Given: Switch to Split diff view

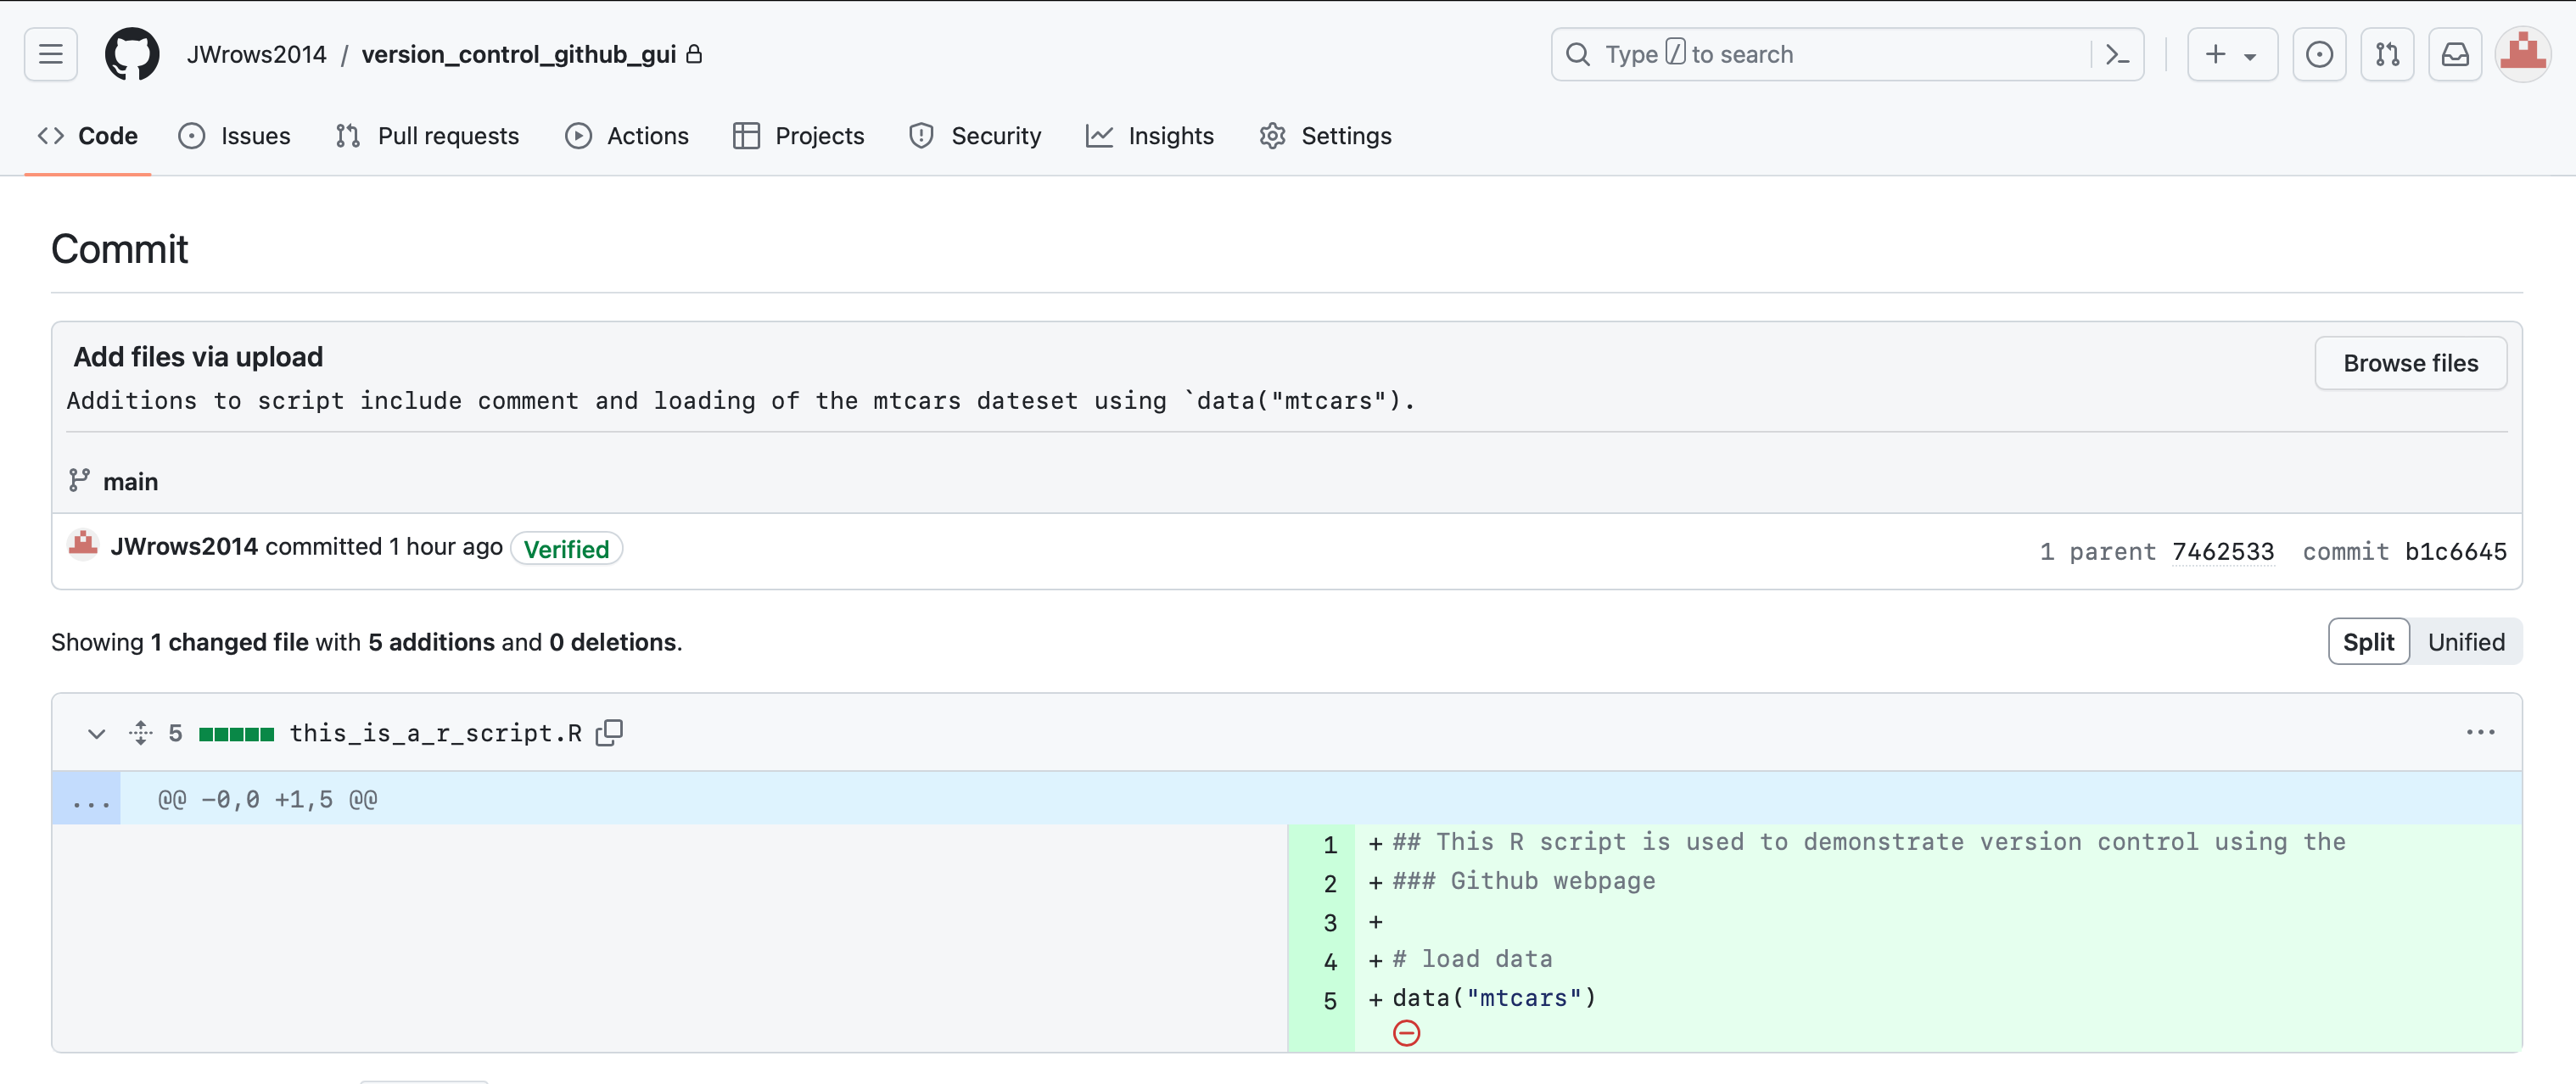Looking at the screenshot, I should pyautogui.click(x=2367, y=642).
